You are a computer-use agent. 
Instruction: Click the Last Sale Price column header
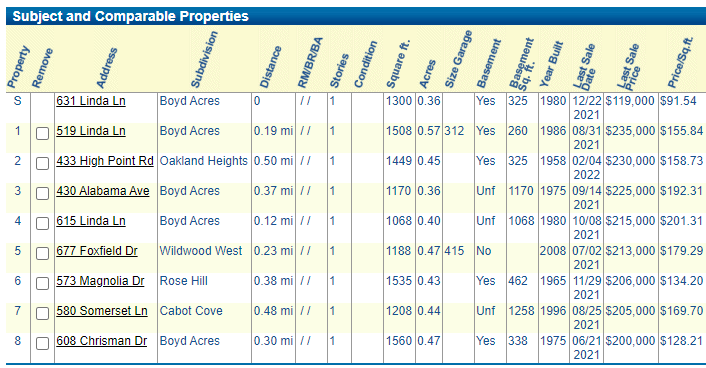(x=629, y=66)
